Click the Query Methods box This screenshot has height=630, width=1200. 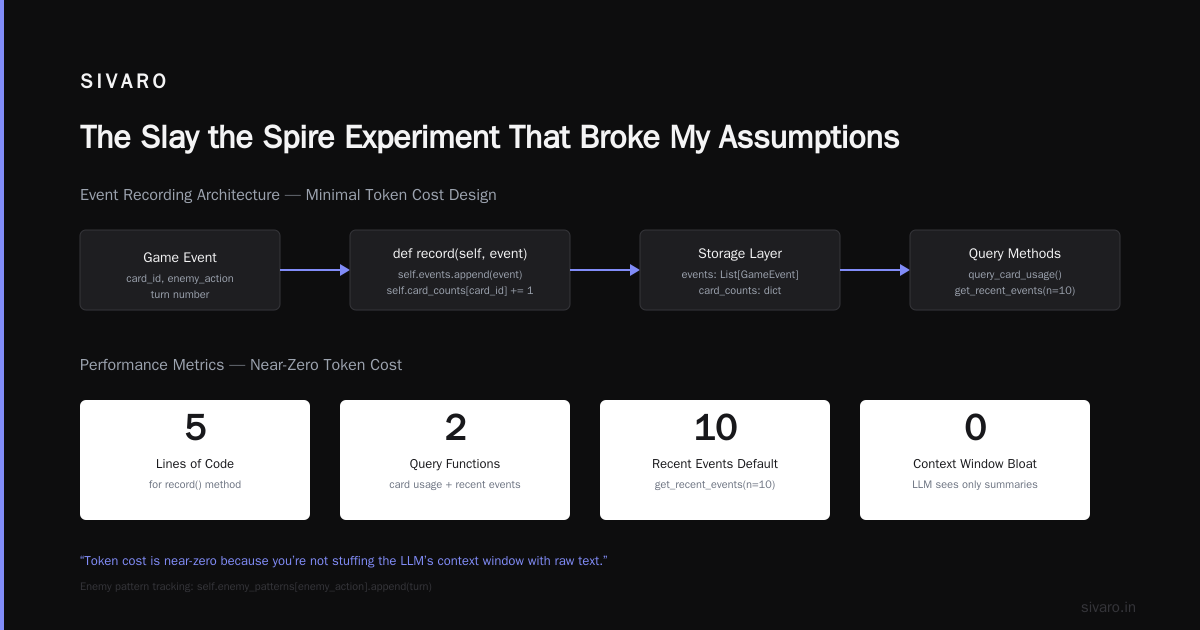click(x=1015, y=270)
